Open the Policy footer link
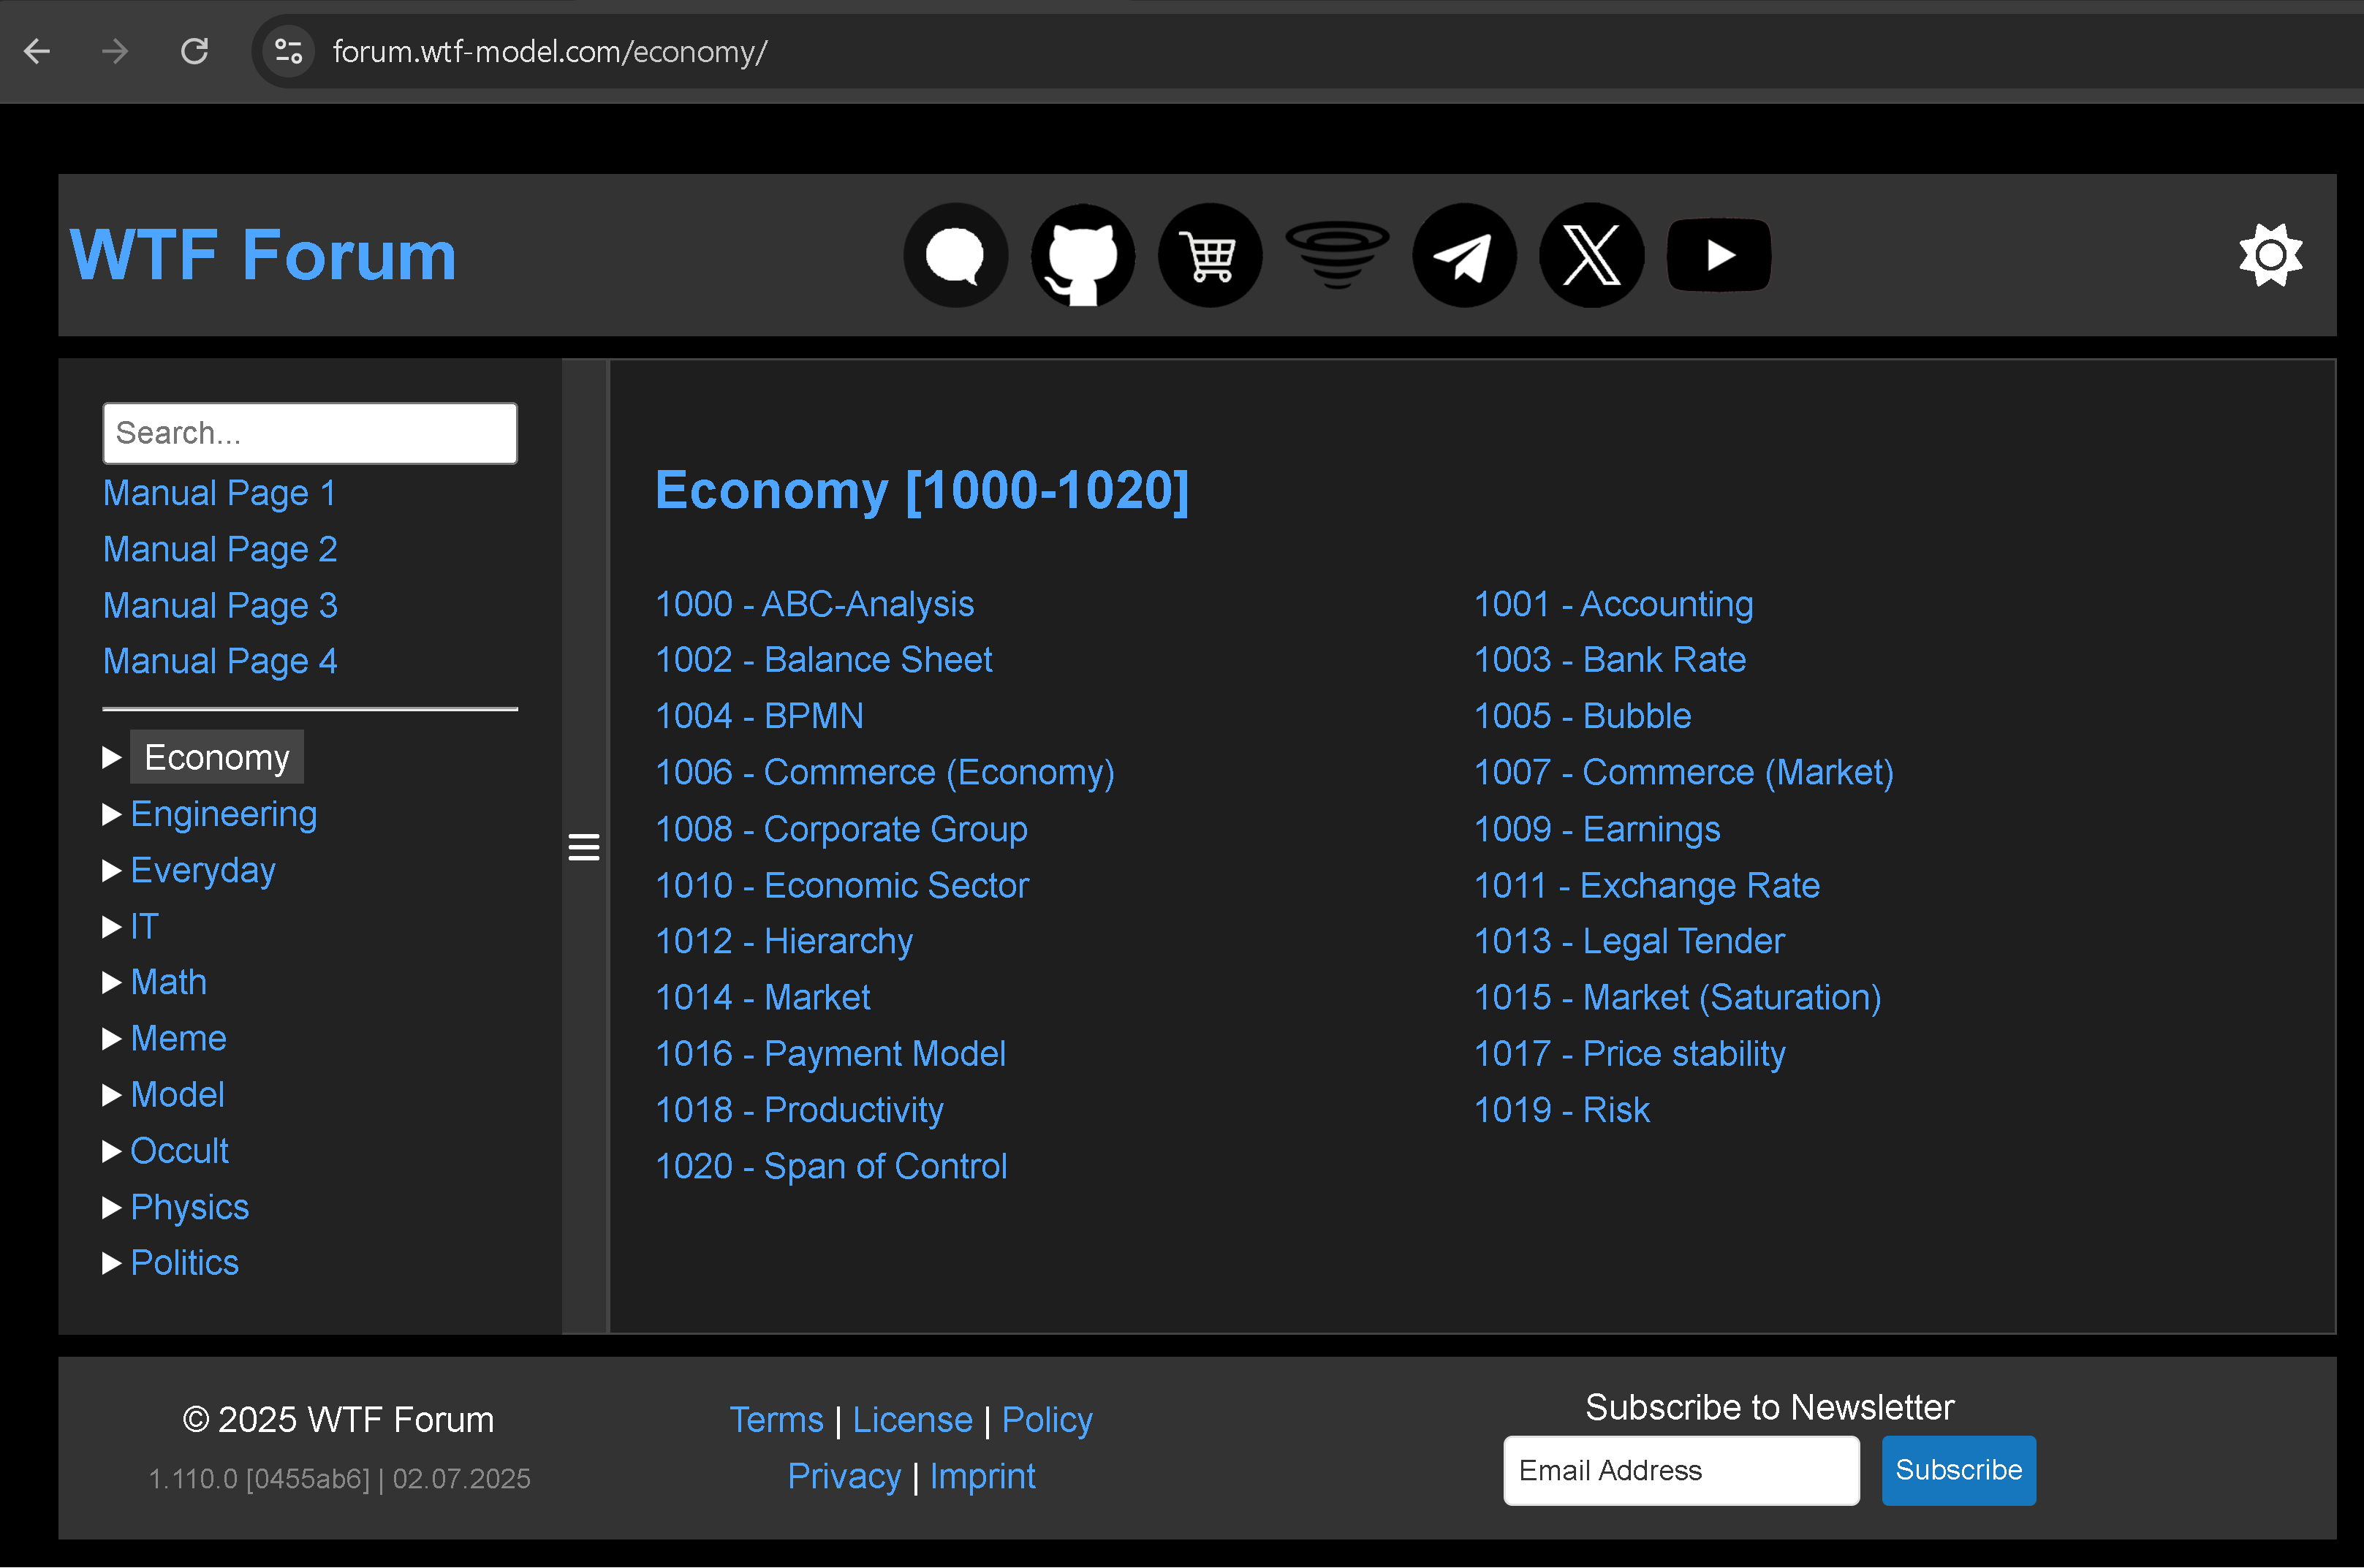The image size is (2364, 1568). tap(1047, 1420)
